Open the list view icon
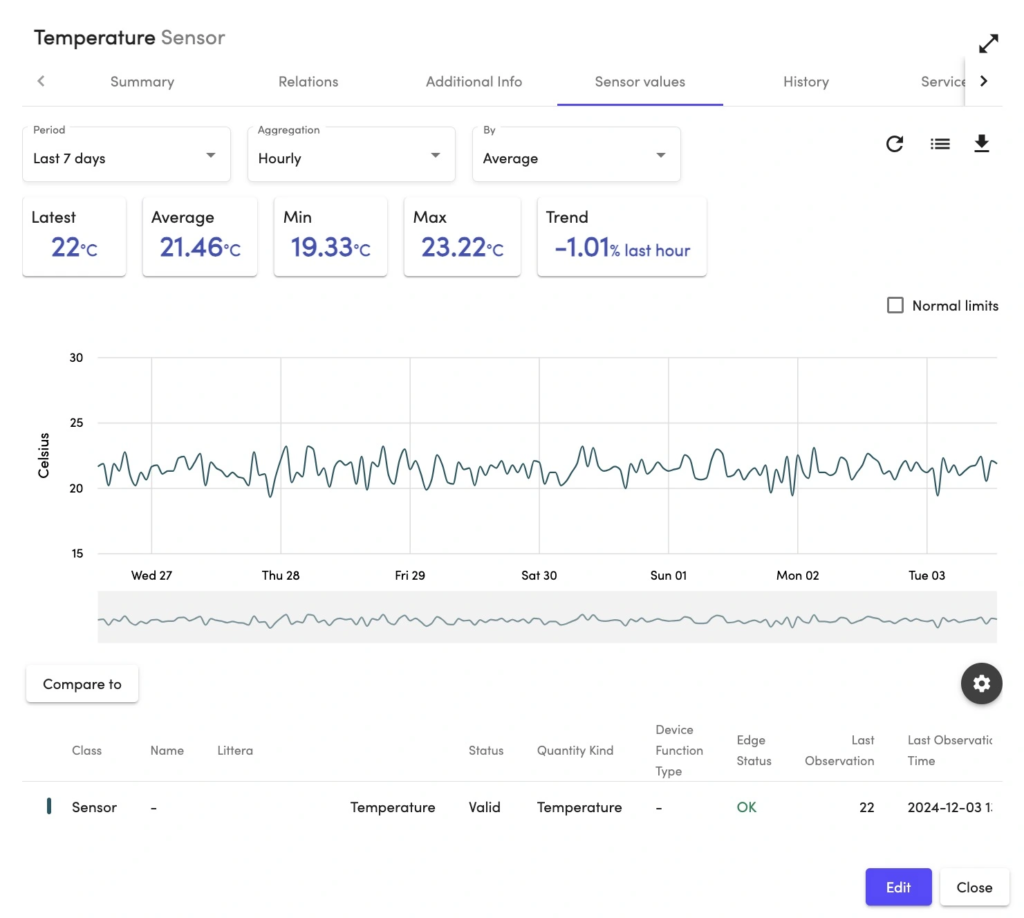 pyautogui.click(x=939, y=144)
